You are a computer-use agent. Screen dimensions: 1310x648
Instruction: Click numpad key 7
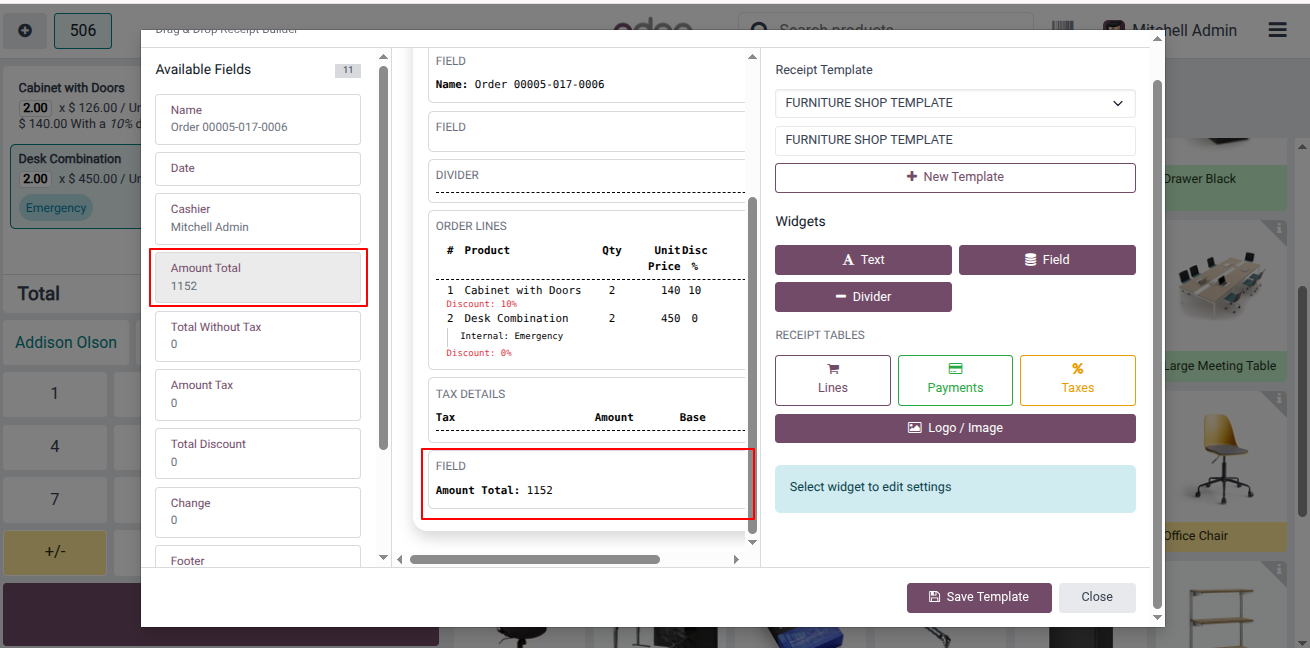[55, 499]
